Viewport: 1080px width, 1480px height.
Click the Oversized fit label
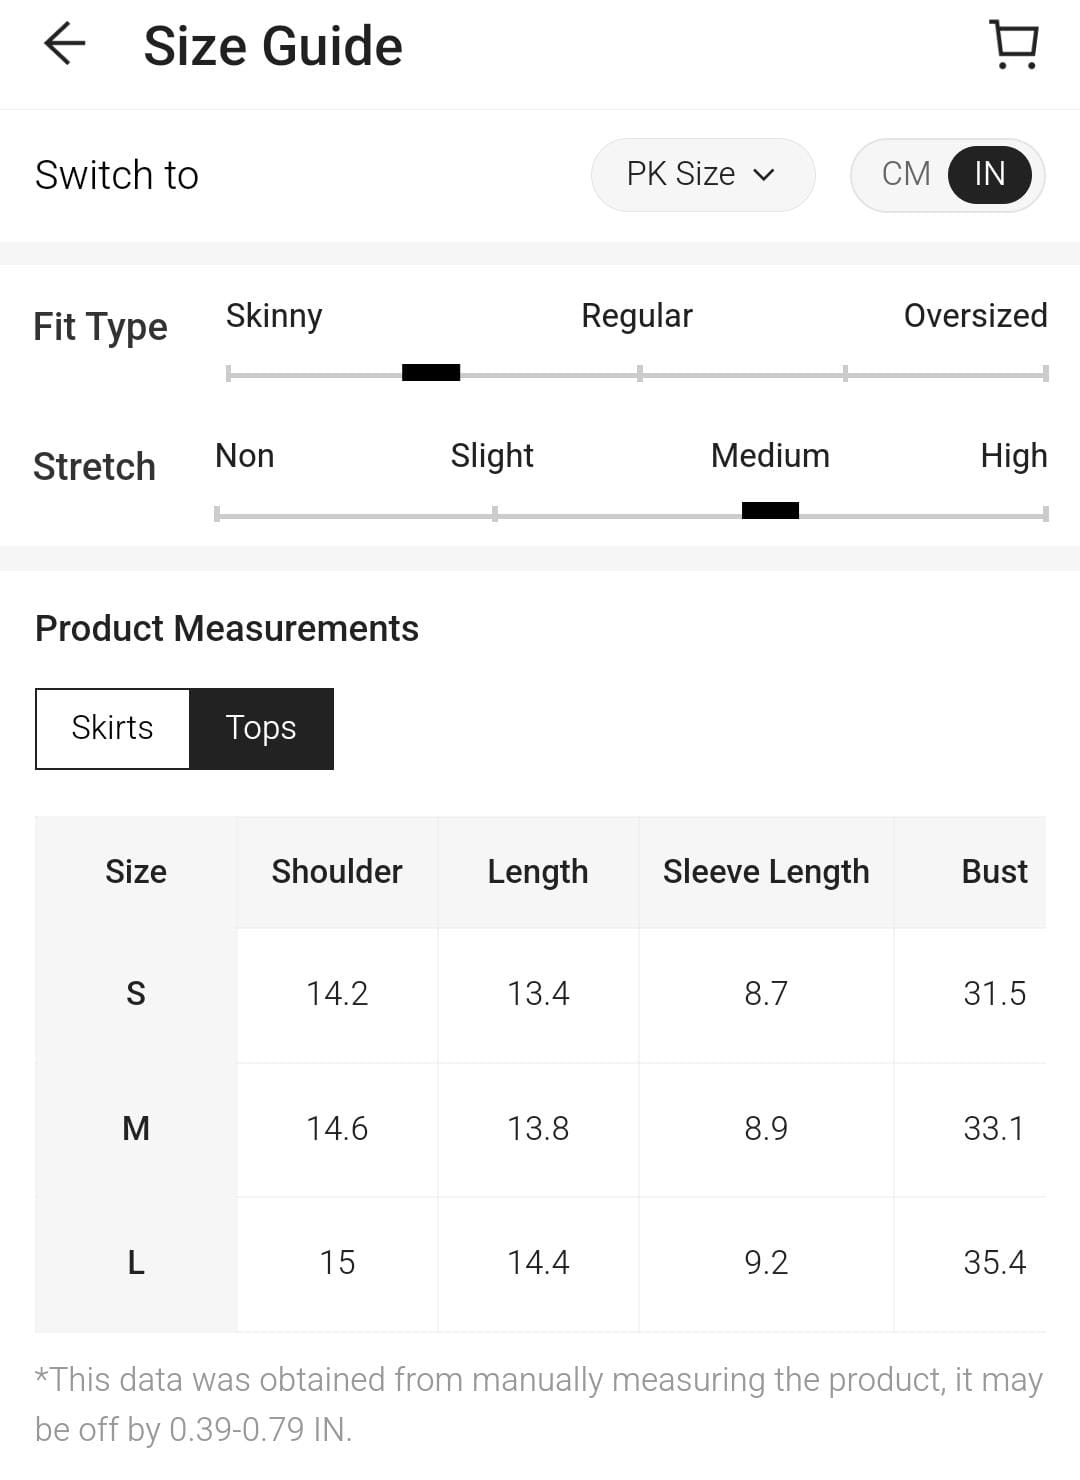click(x=975, y=316)
